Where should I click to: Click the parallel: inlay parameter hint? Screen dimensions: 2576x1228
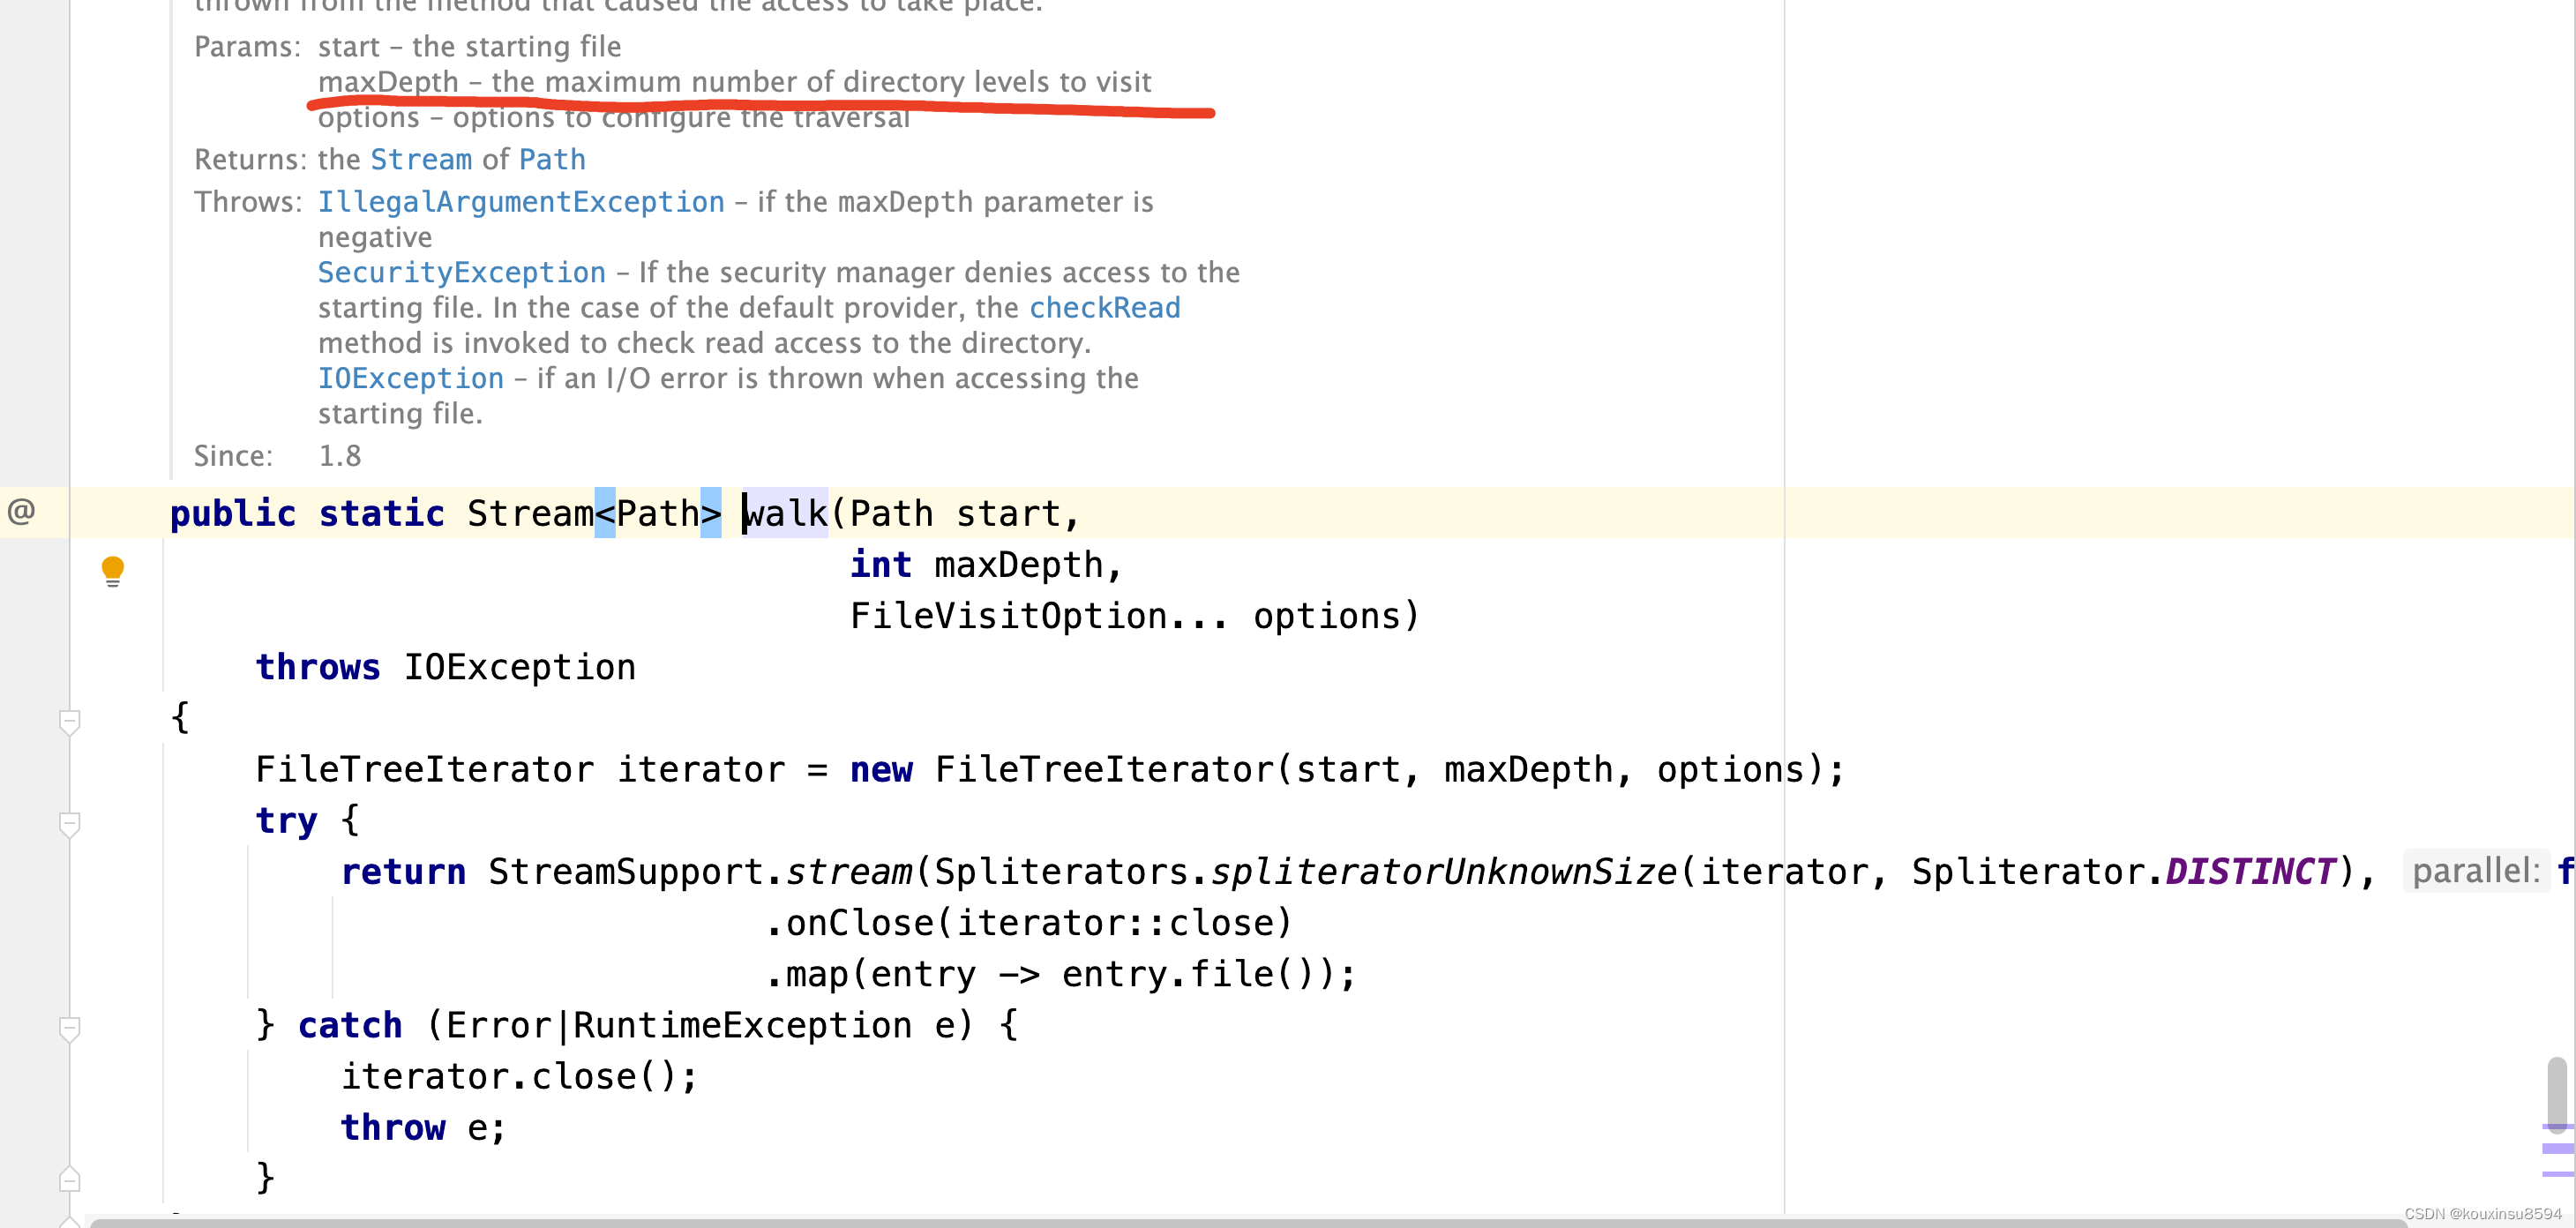point(2475,871)
